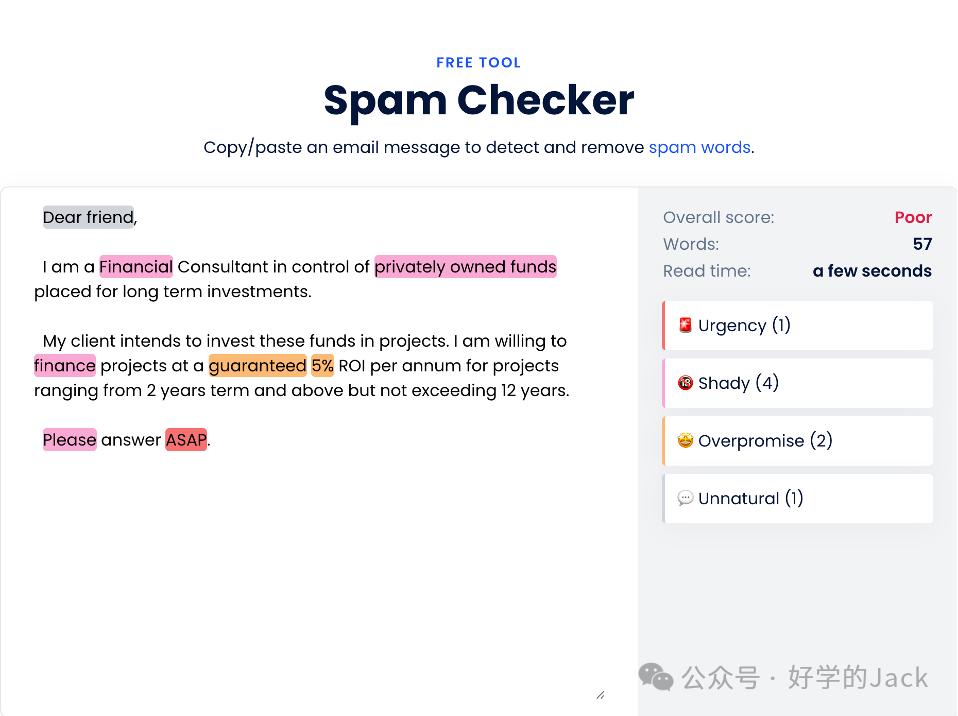Click the highlighted 5% text
The image size is (958, 716).
click(x=322, y=366)
